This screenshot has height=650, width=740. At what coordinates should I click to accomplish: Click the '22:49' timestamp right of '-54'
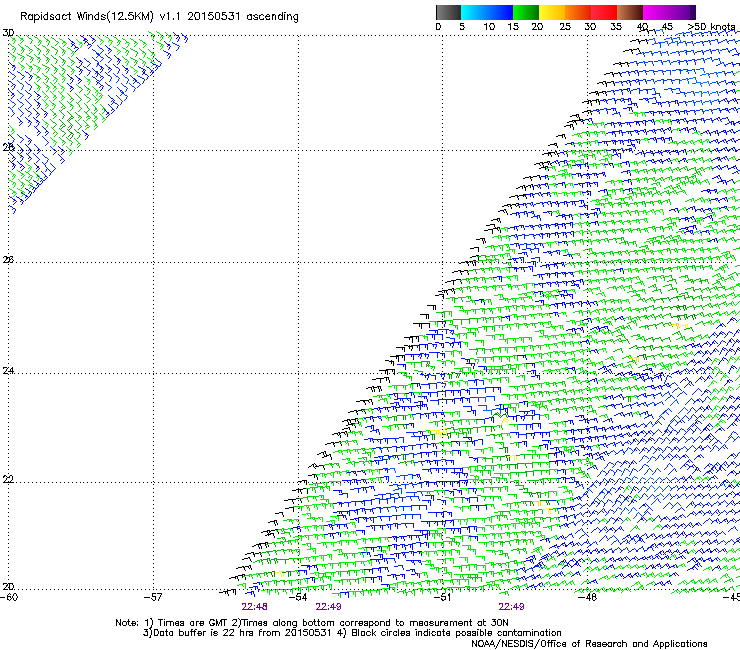328,607
